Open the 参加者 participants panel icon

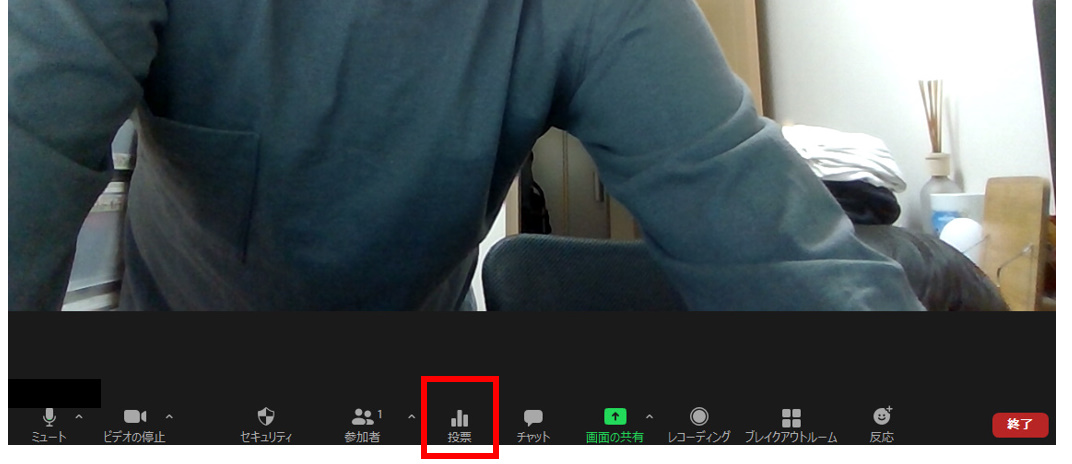362,417
